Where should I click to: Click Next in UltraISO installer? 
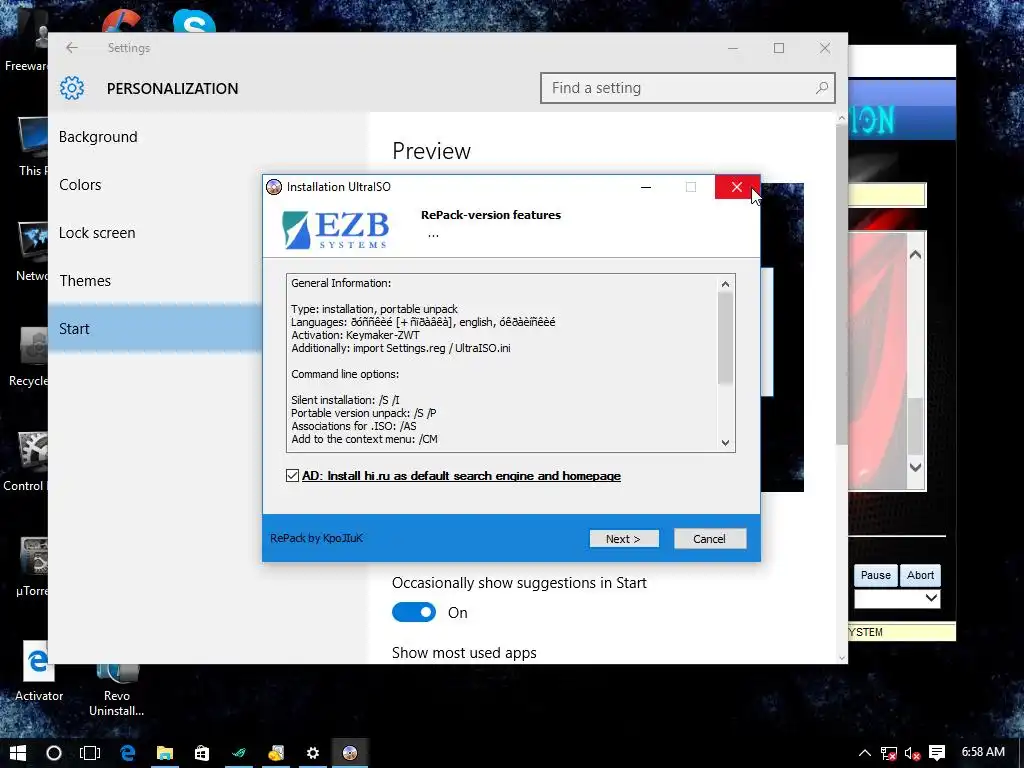coord(624,539)
